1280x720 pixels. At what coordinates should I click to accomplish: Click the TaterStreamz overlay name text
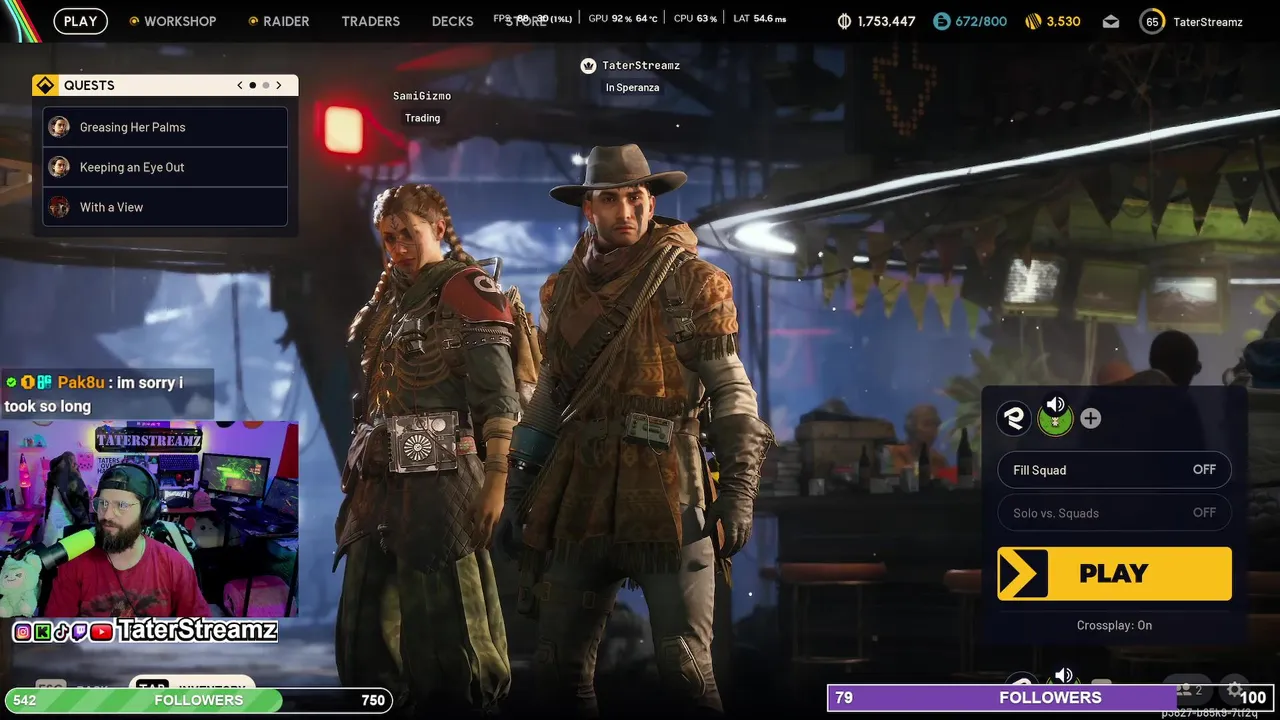[196, 630]
